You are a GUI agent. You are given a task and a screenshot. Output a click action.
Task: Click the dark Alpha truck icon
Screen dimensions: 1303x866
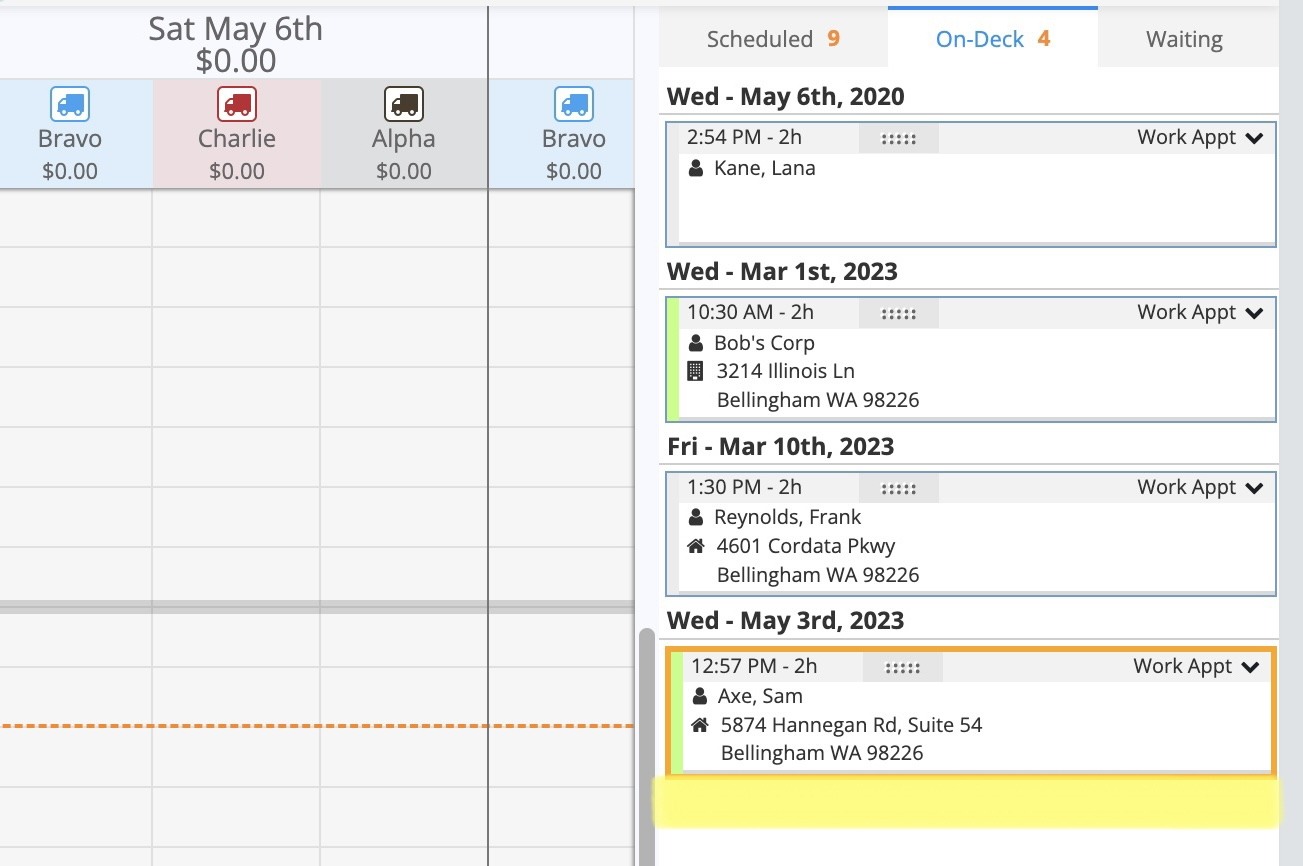point(404,104)
